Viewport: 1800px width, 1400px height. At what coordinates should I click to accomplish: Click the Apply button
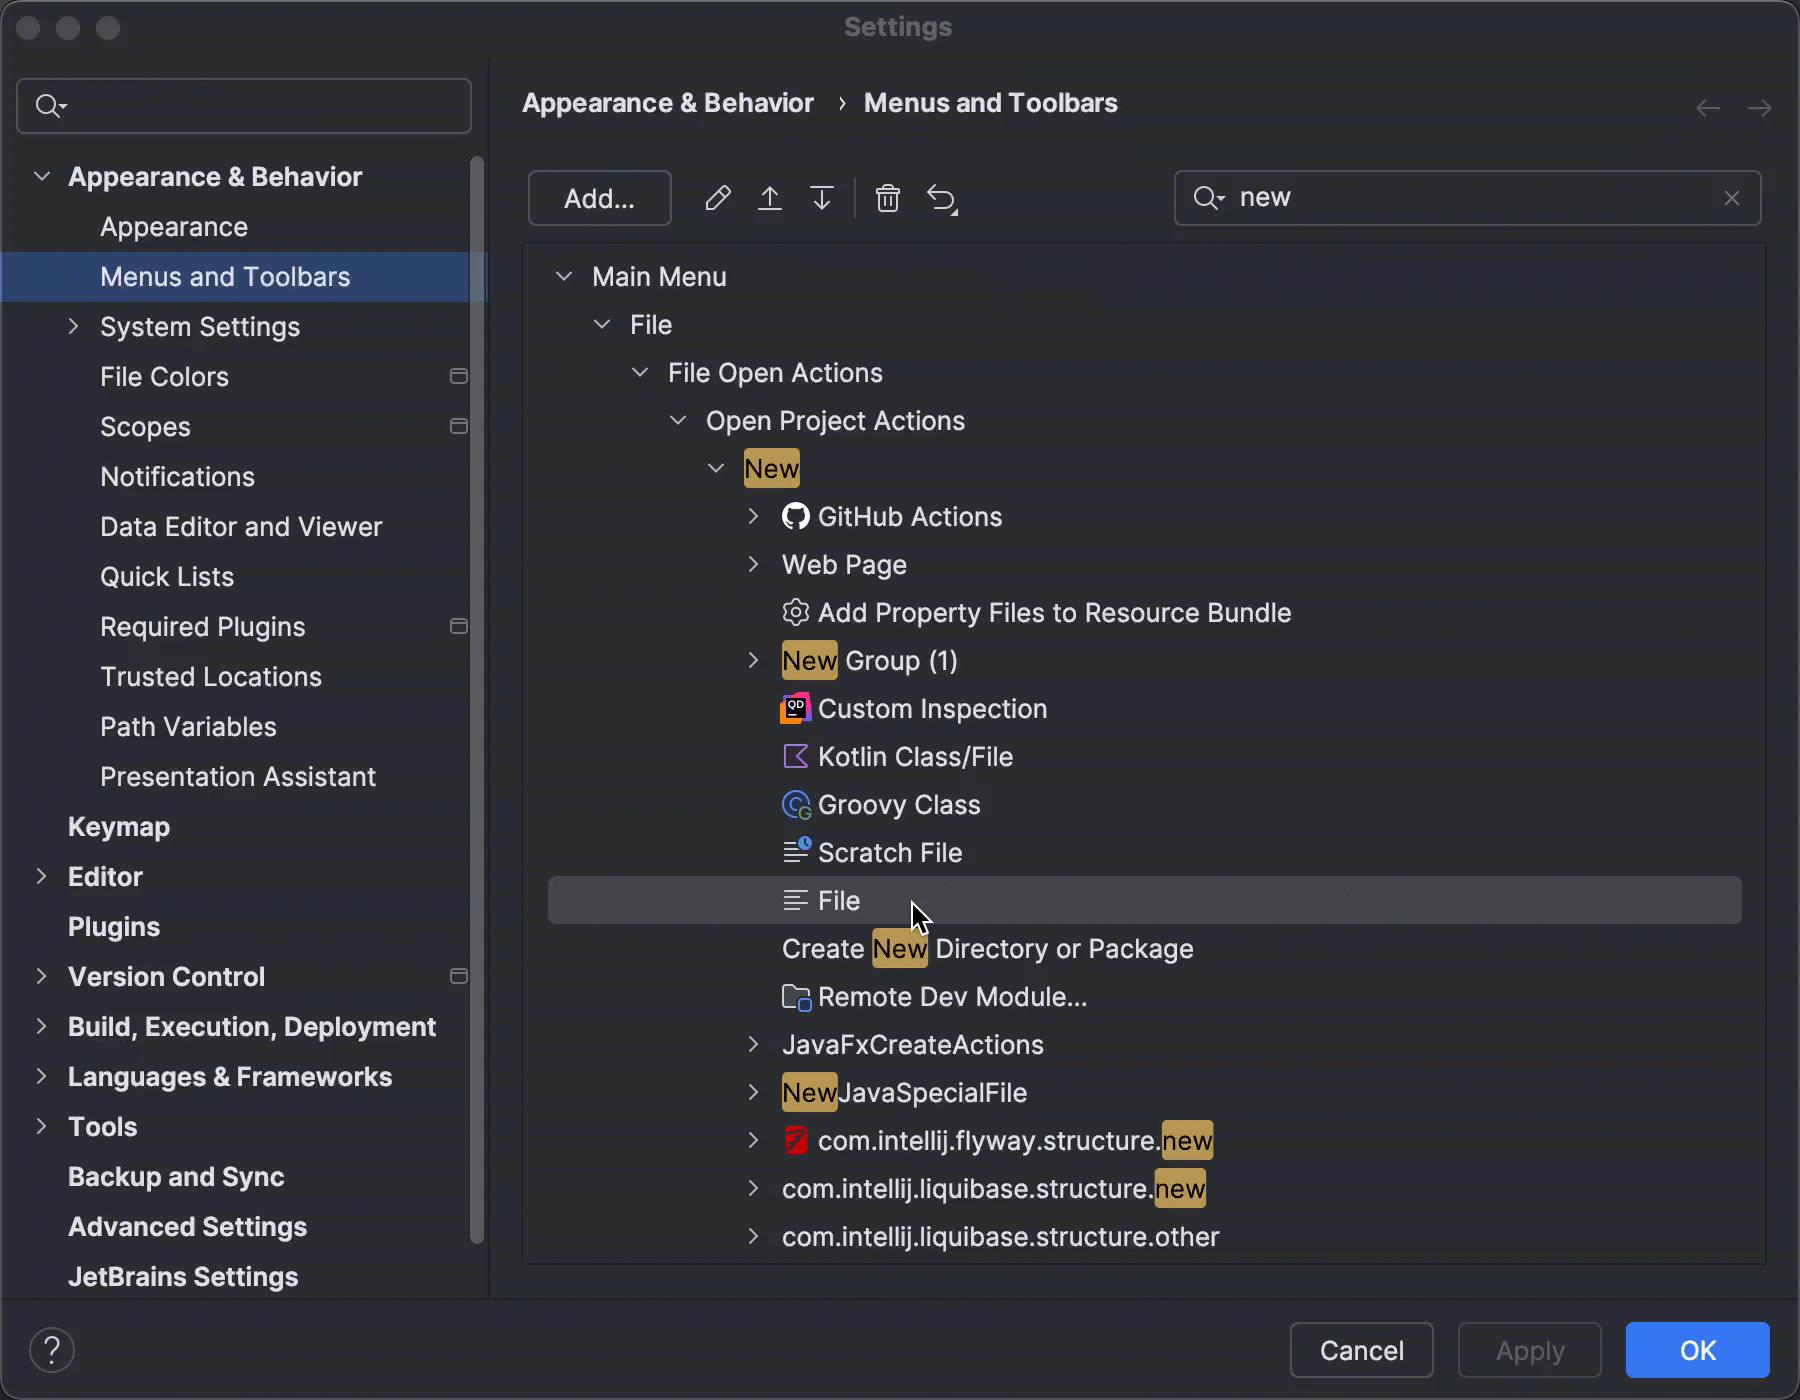[1528, 1350]
